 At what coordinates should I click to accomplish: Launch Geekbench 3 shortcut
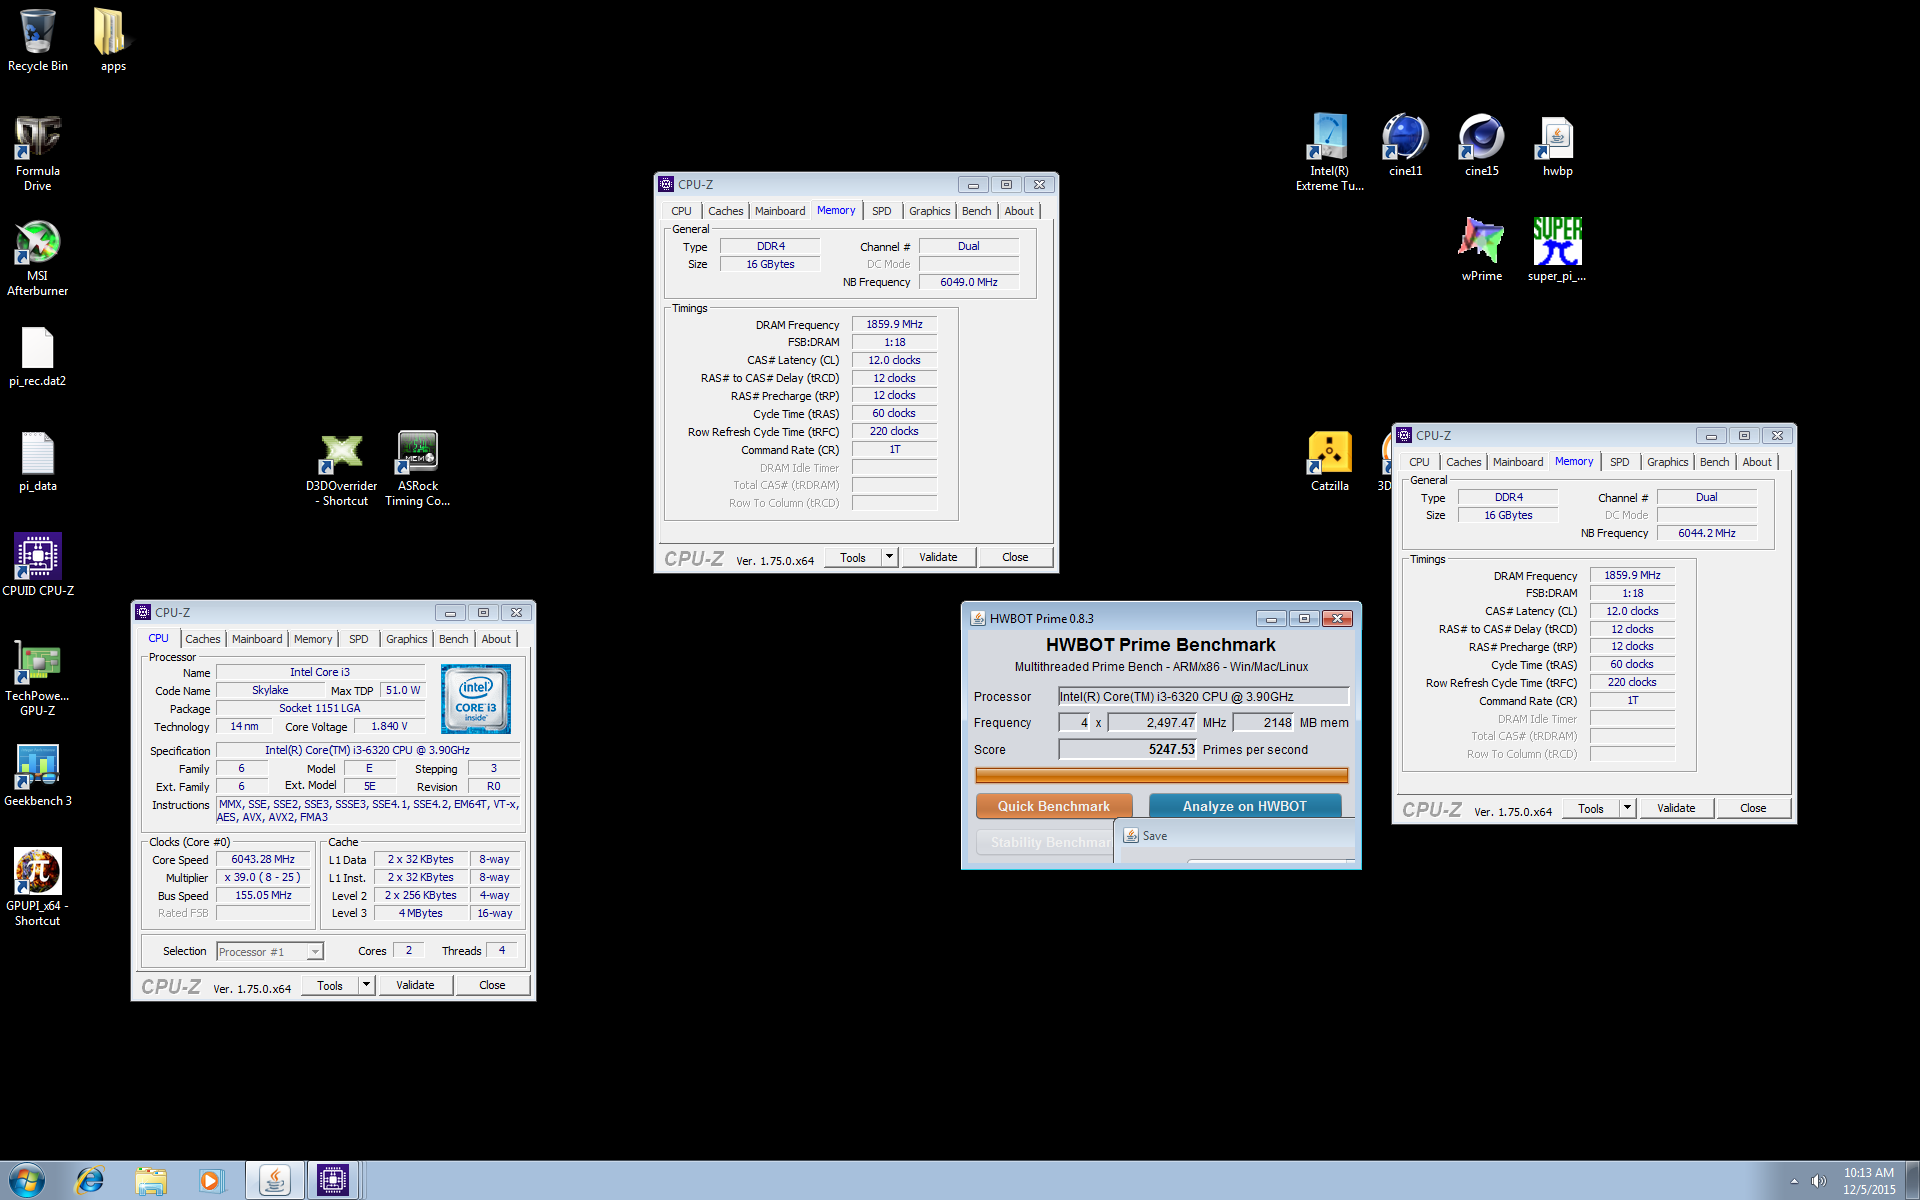pyautogui.click(x=38, y=775)
